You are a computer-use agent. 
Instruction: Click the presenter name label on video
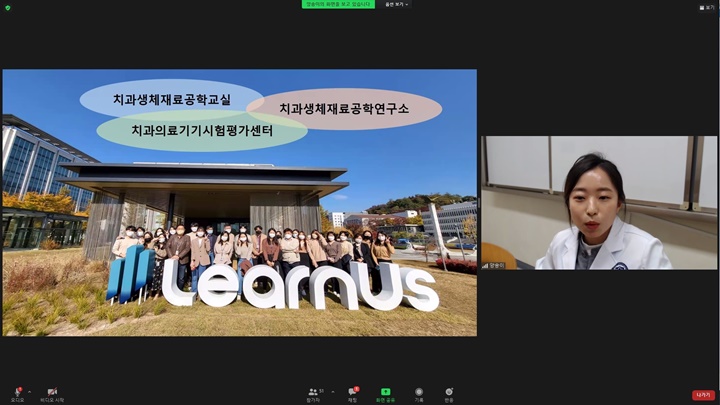[x=494, y=265]
